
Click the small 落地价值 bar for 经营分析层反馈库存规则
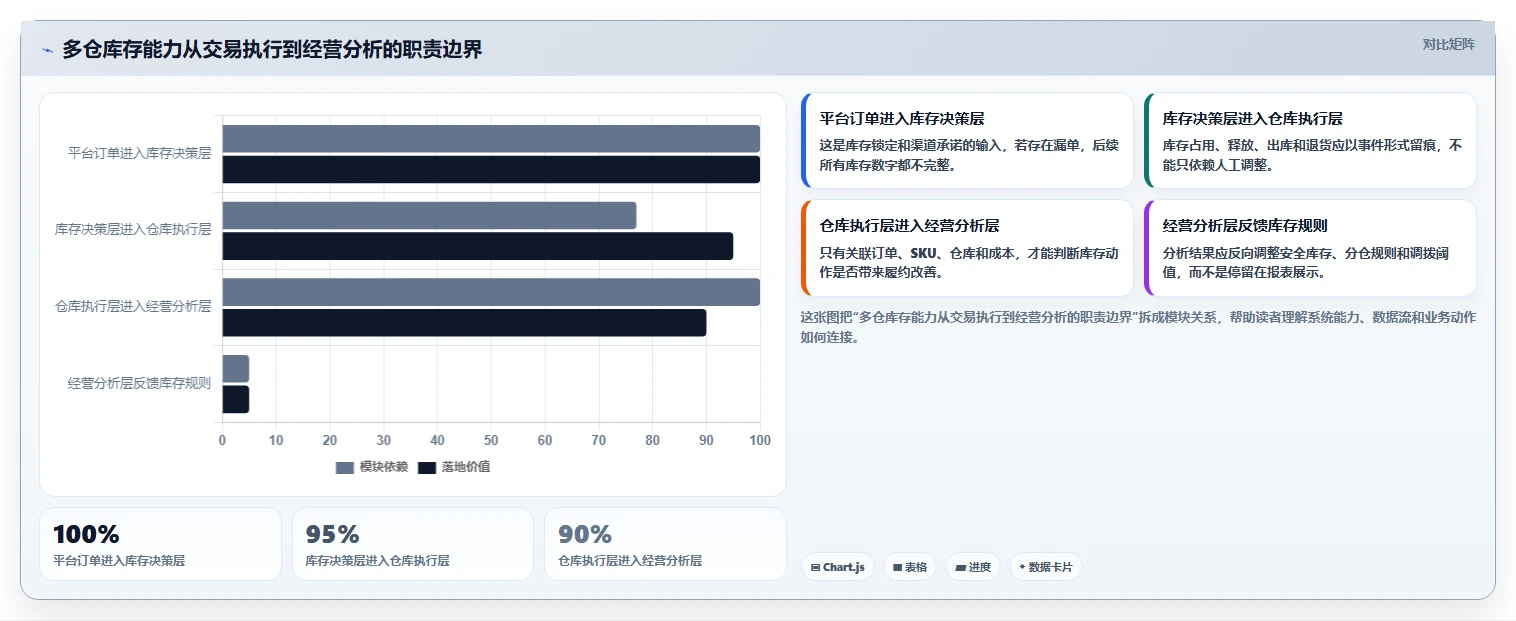pos(235,399)
